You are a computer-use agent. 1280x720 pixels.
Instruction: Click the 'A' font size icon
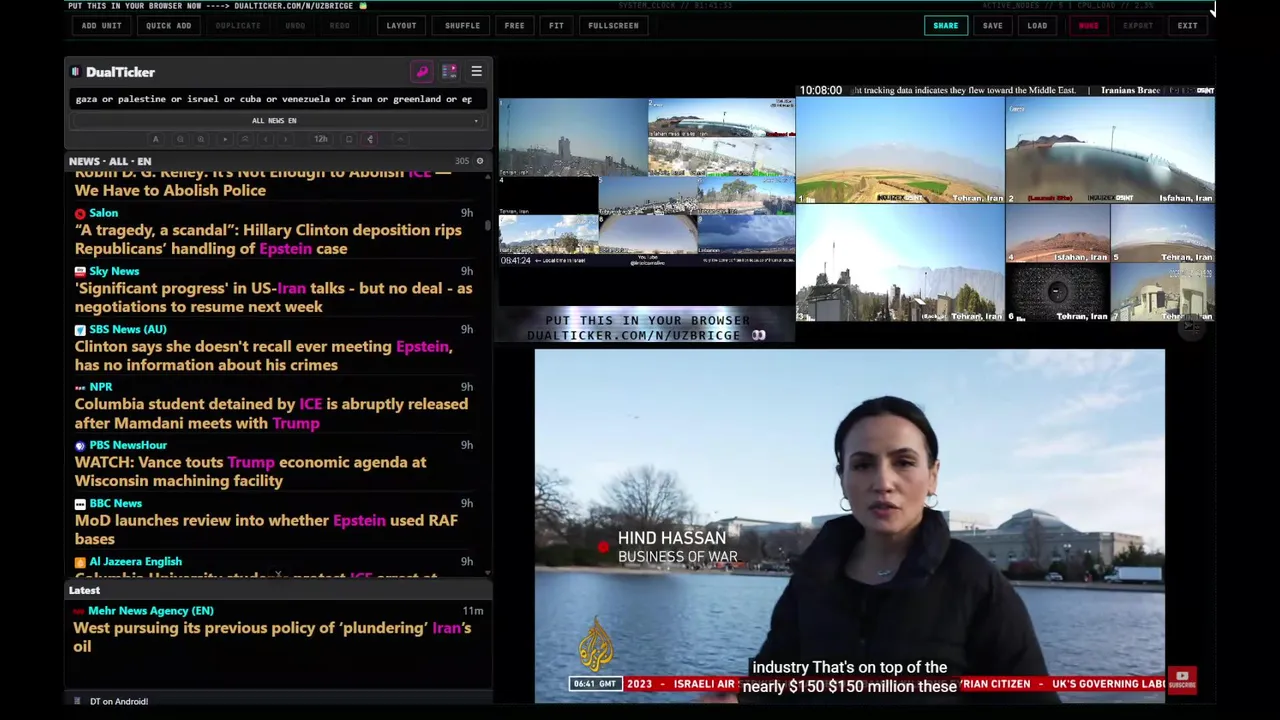coord(155,139)
